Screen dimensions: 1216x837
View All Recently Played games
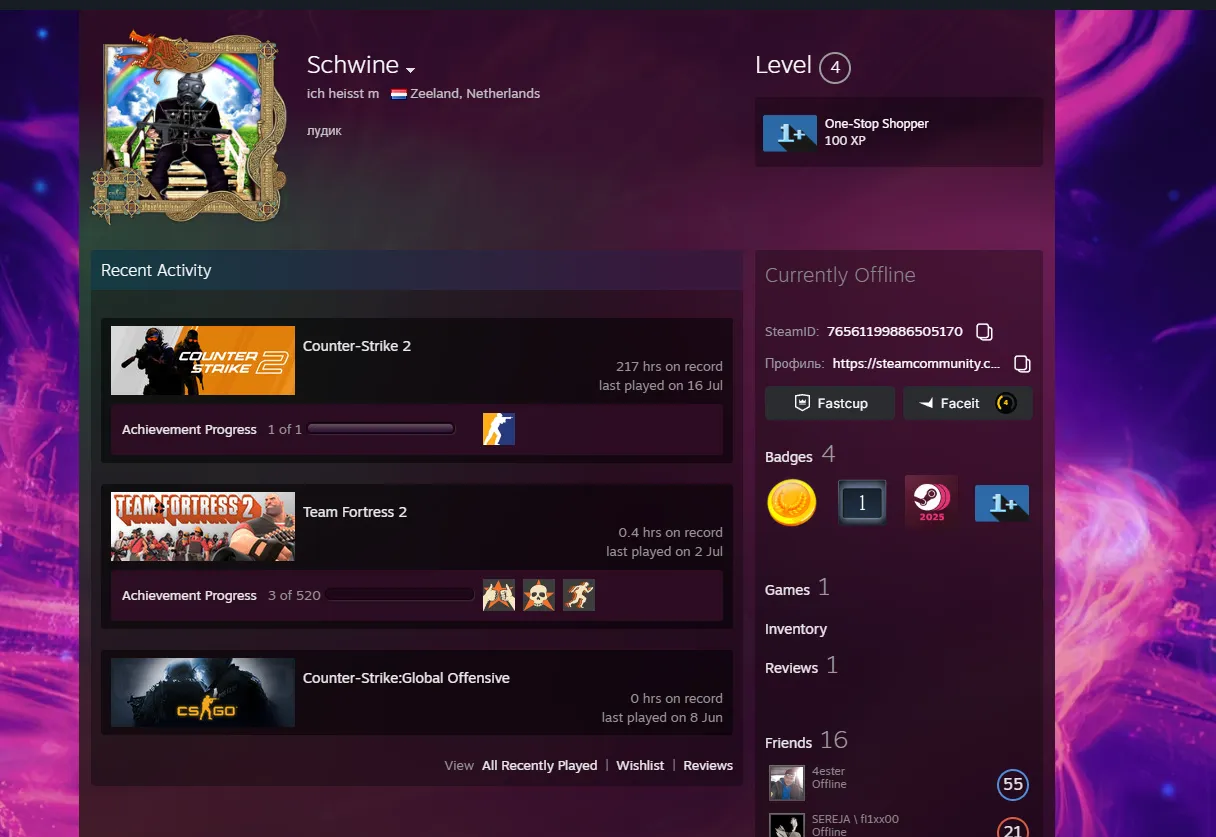pos(539,765)
